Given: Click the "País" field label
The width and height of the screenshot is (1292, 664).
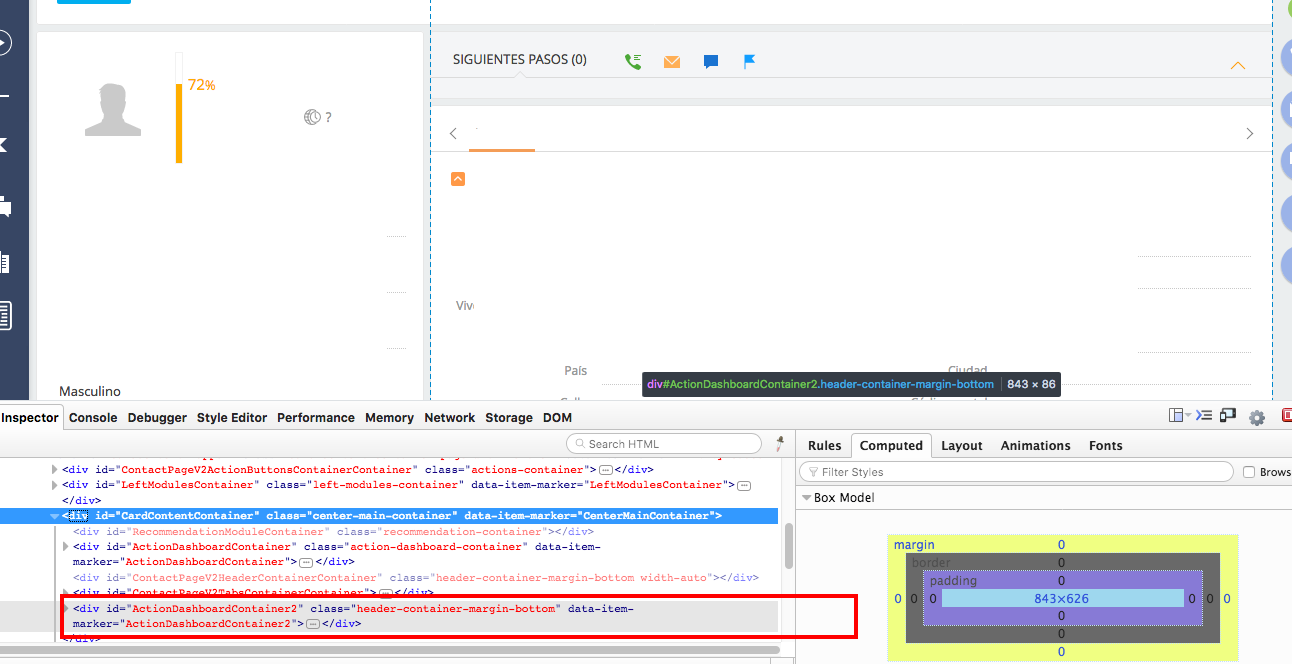Looking at the screenshot, I should (575, 370).
